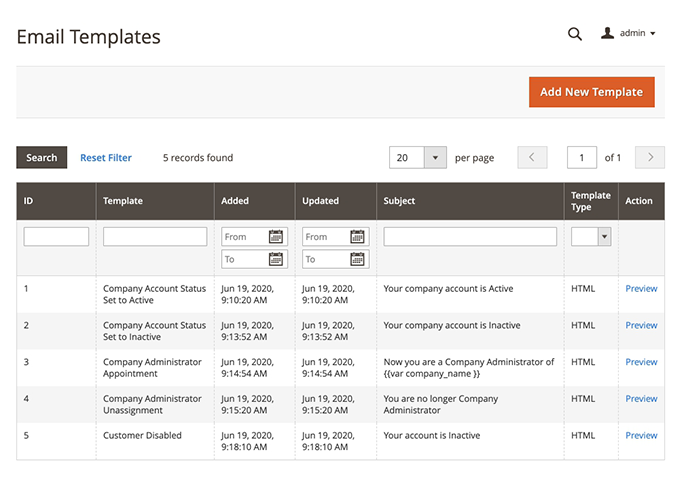Screen dimensions: 684x480
Task: Click the search magnifier icon
Action: pos(575,34)
